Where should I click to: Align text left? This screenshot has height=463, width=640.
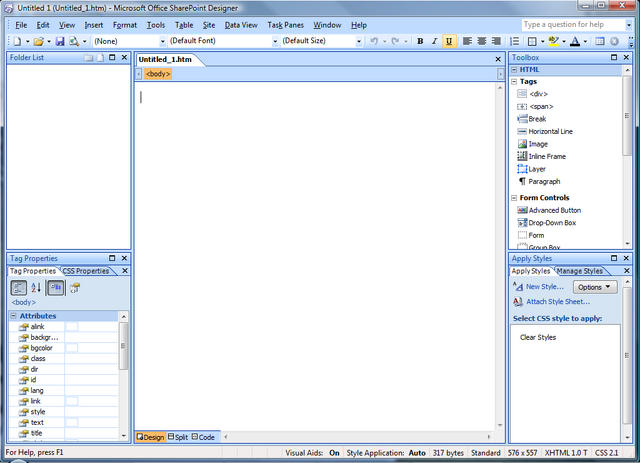point(467,41)
